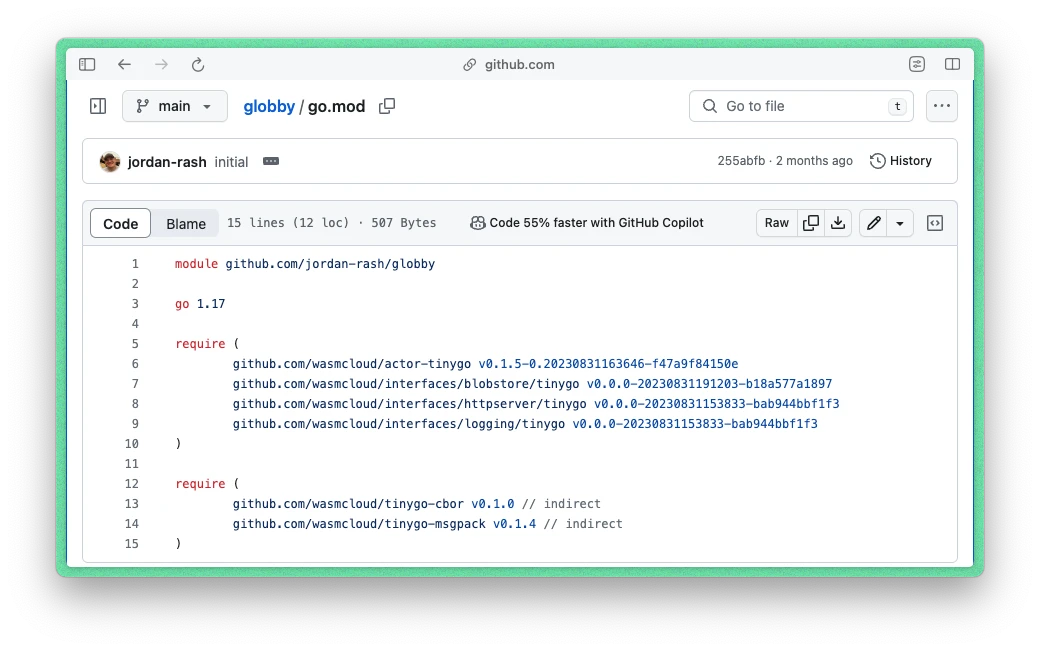This screenshot has height=651, width=1040.
Task: Open more edit options dropdown arrow
Action: coord(900,223)
